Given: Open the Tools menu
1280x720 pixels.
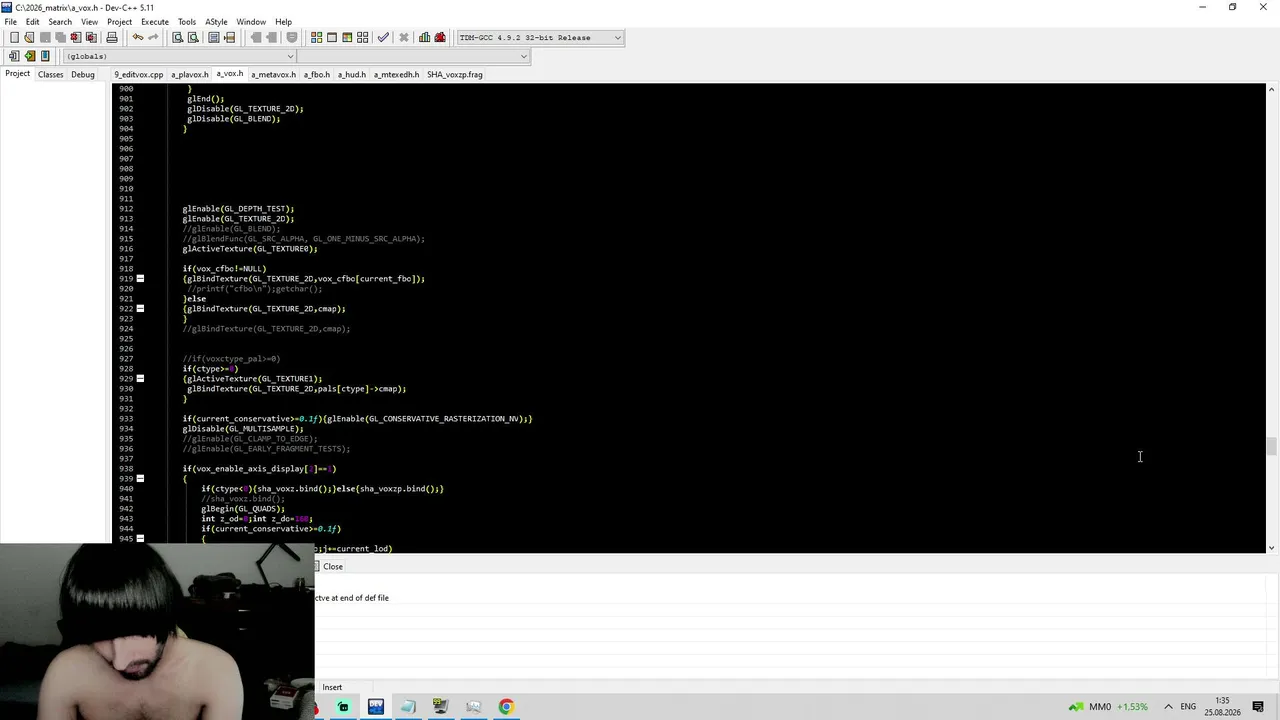Looking at the screenshot, I should coord(187,21).
